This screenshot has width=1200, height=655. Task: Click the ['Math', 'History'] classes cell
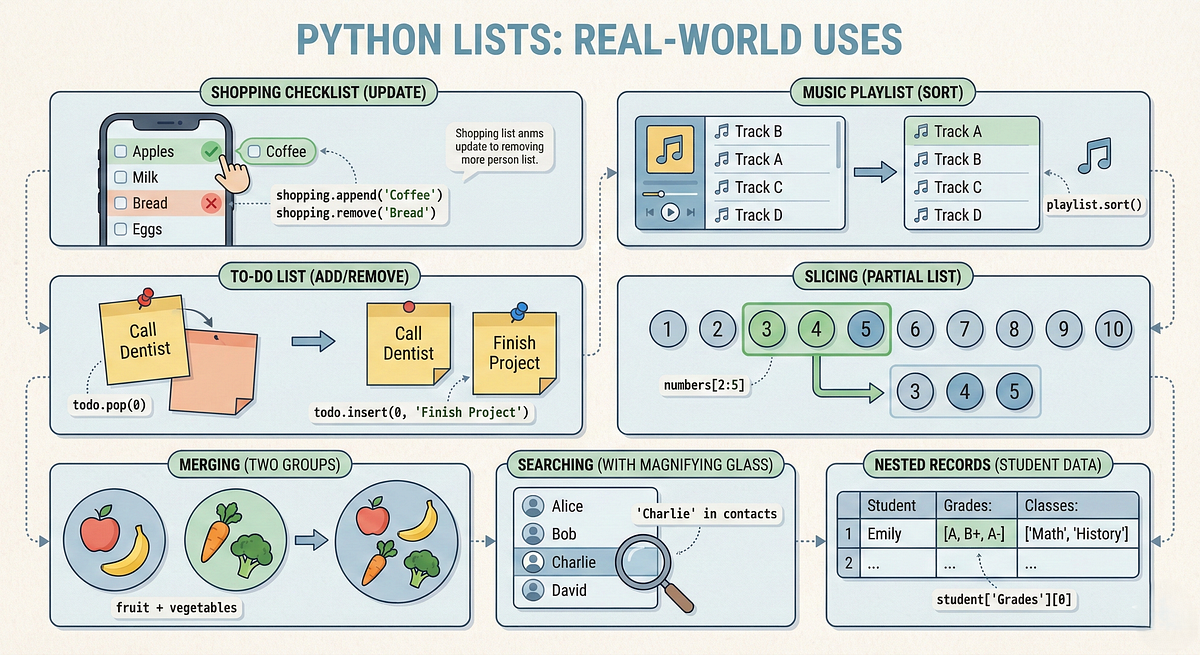pyautogui.click(x=1077, y=534)
